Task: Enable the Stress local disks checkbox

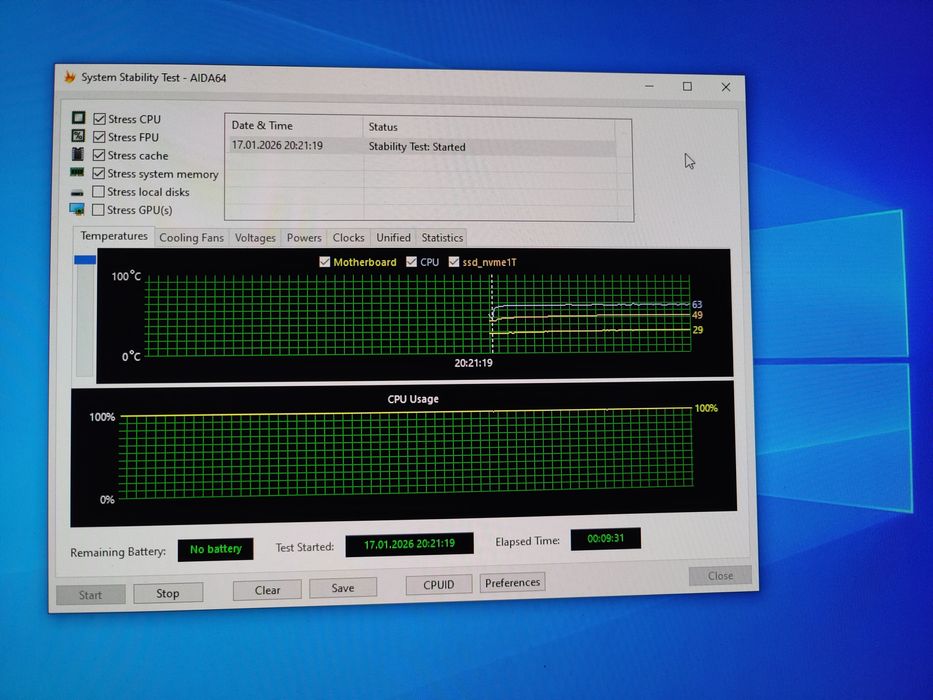Action: (x=98, y=192)
